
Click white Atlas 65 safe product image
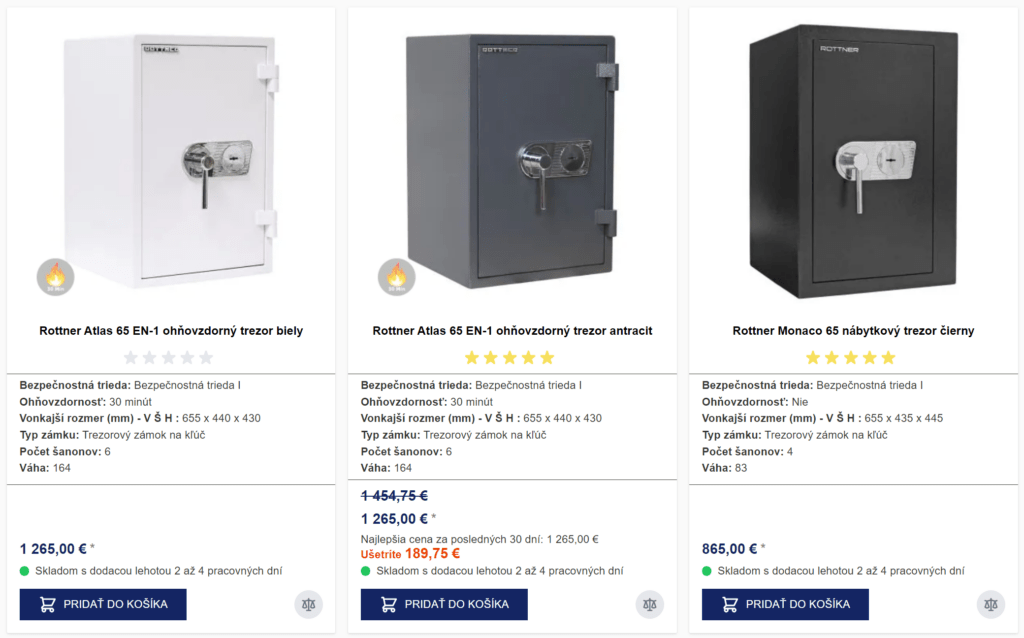171,160
